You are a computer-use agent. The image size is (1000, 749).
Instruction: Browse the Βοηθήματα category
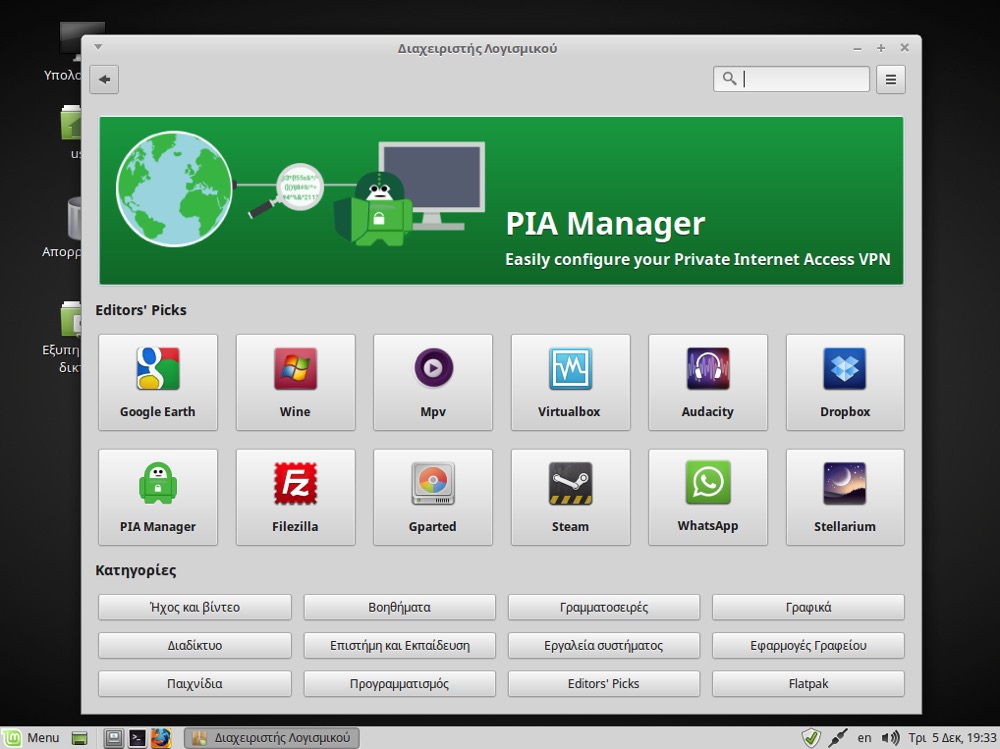pos(399,607)
